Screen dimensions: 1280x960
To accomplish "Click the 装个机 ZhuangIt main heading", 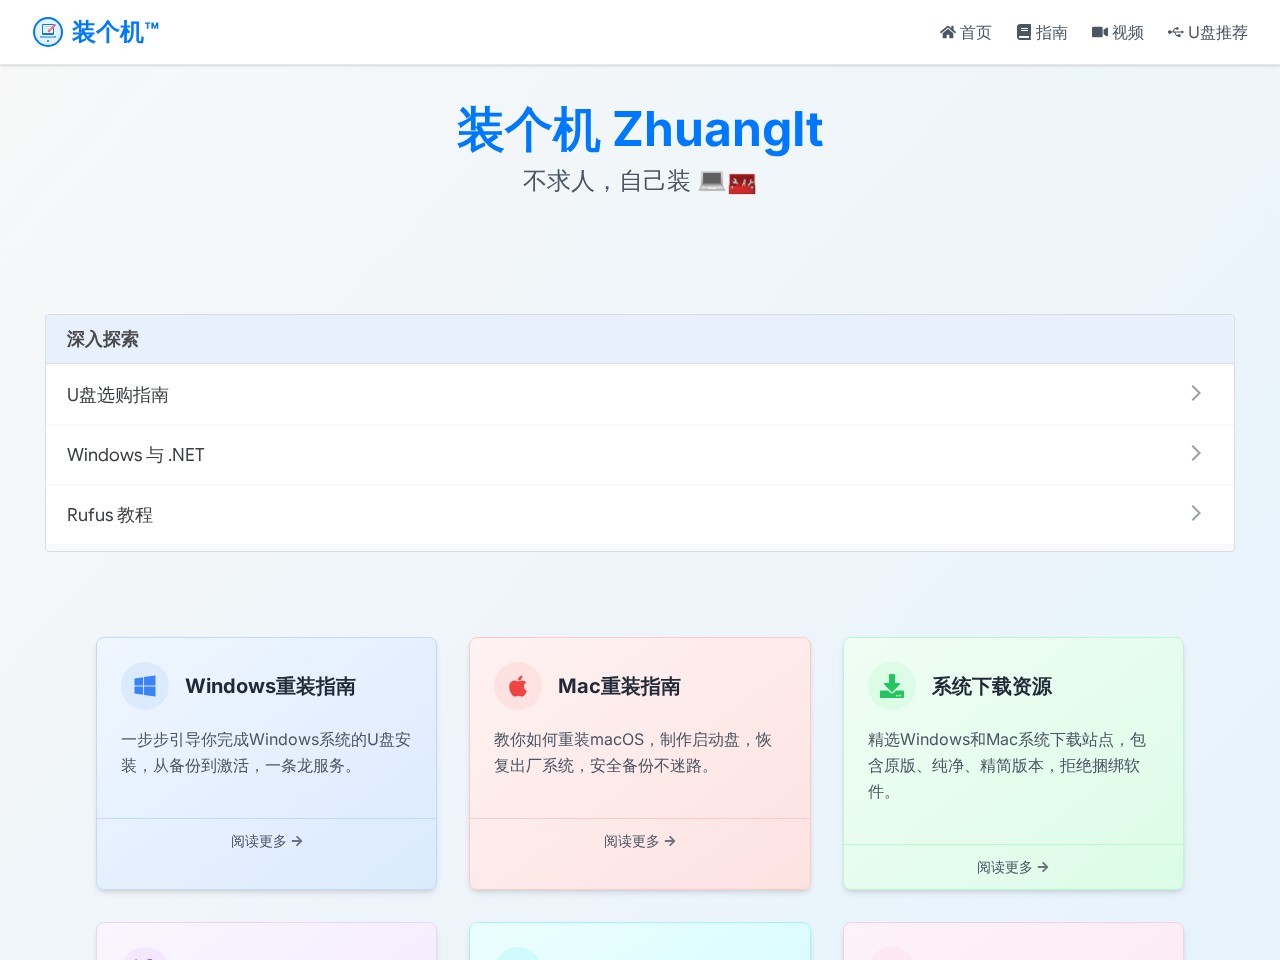I will [x=640, y=130].
